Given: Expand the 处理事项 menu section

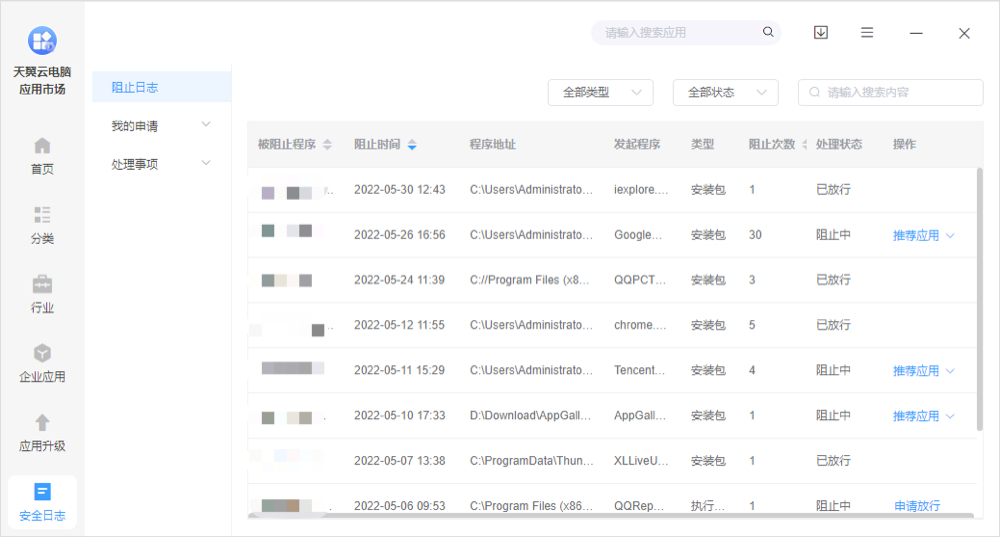Looking at the screenshot, I should (161, 164).
